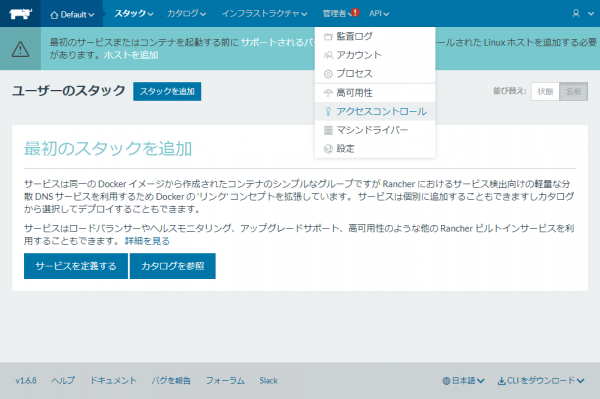Select 設定 from the admin menu
The height and width of the screenshot is (399, 600).
pos(375,148)
